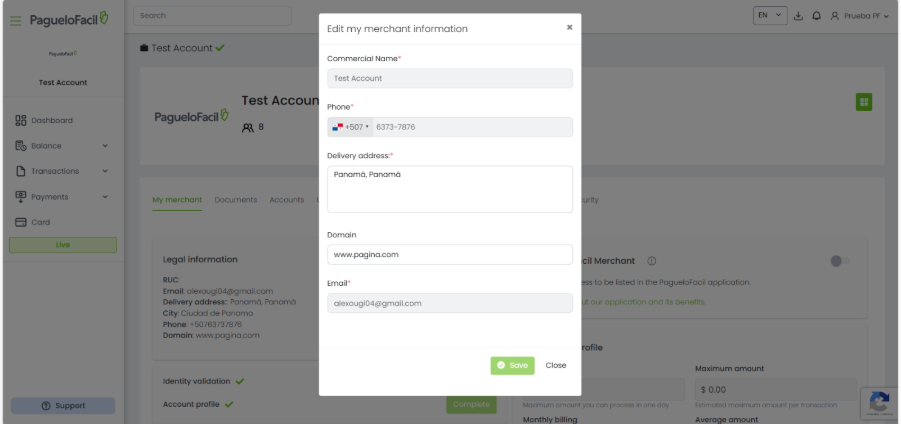Expand the Balance sidebar menu

point(62,146)
